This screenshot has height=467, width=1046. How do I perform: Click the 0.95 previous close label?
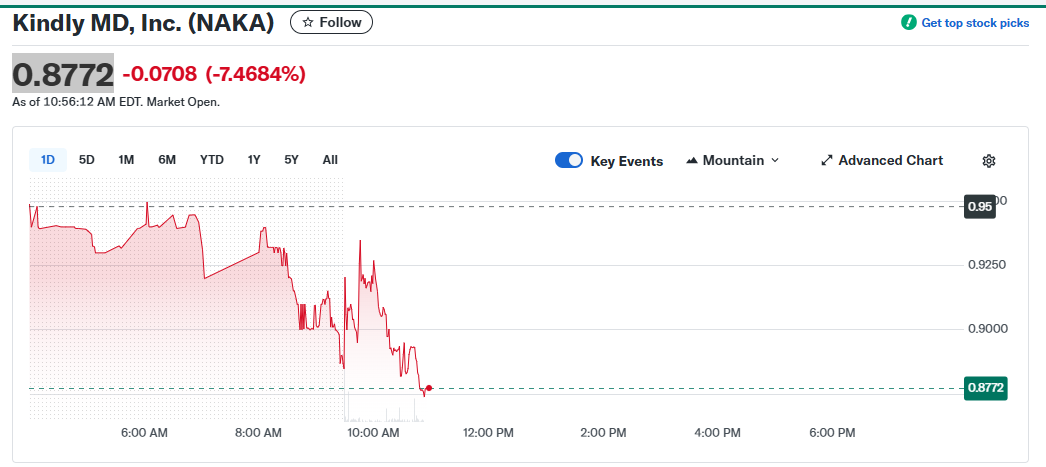(980, 207)
